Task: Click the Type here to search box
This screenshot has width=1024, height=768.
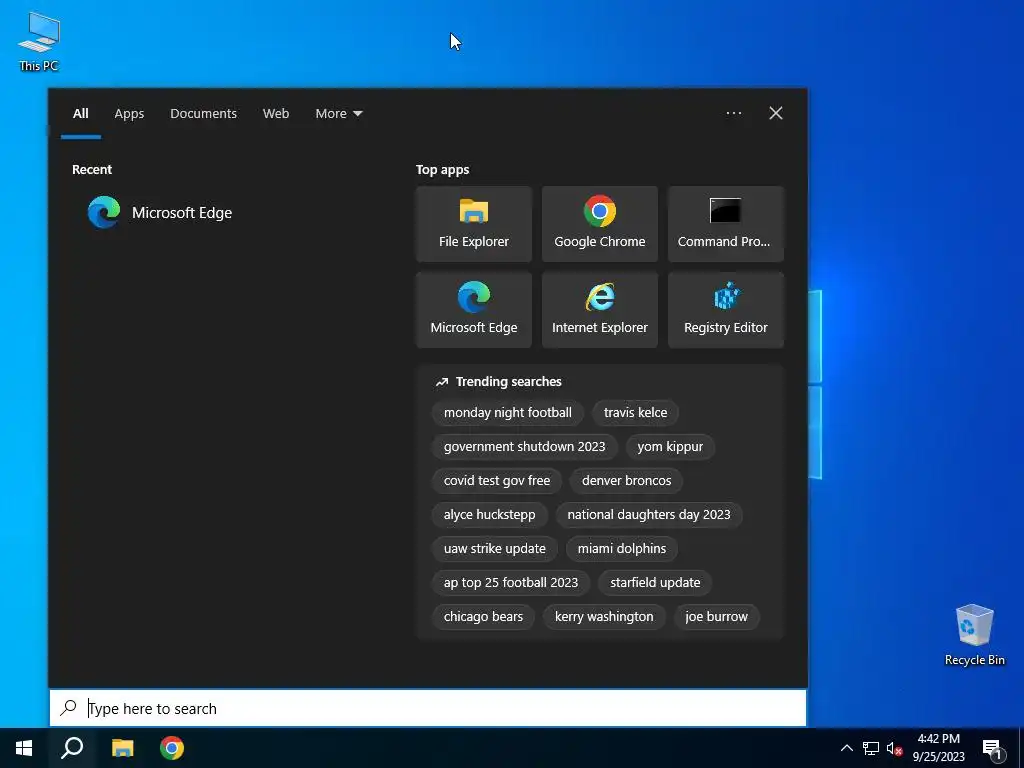Action: [x=428, y=708]
